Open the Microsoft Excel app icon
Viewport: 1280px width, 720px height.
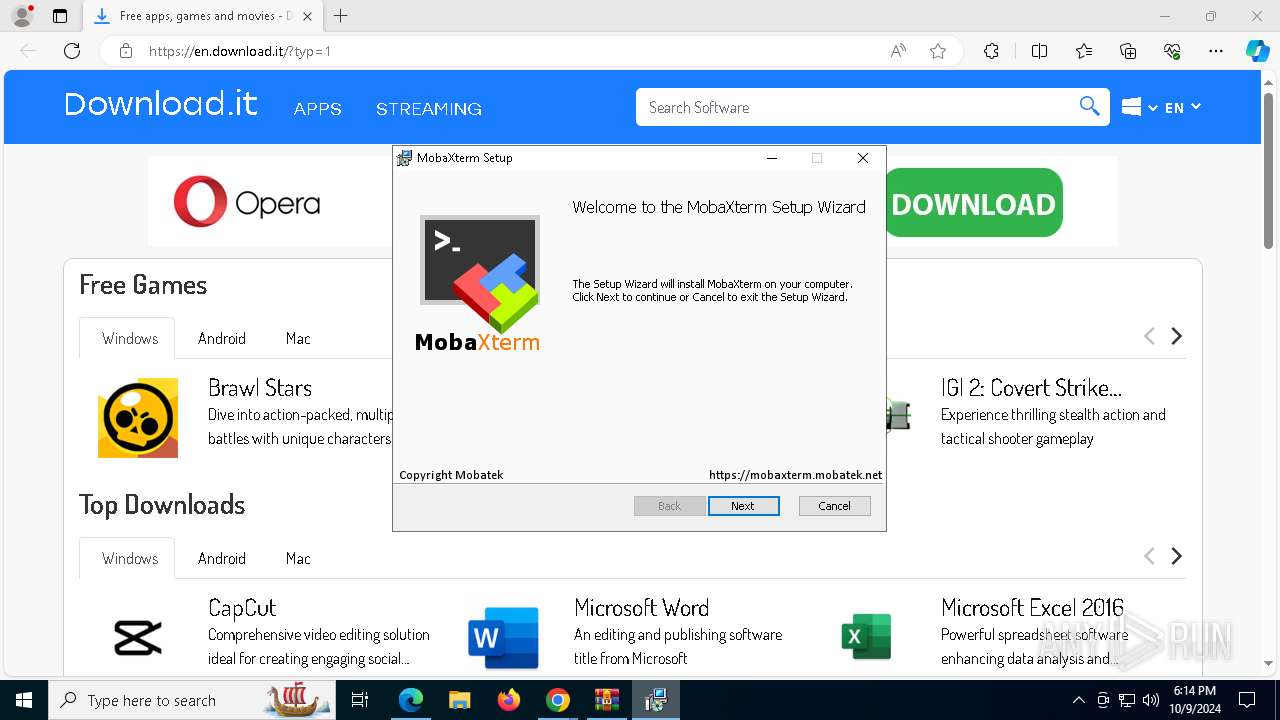(x=866, y=637)
